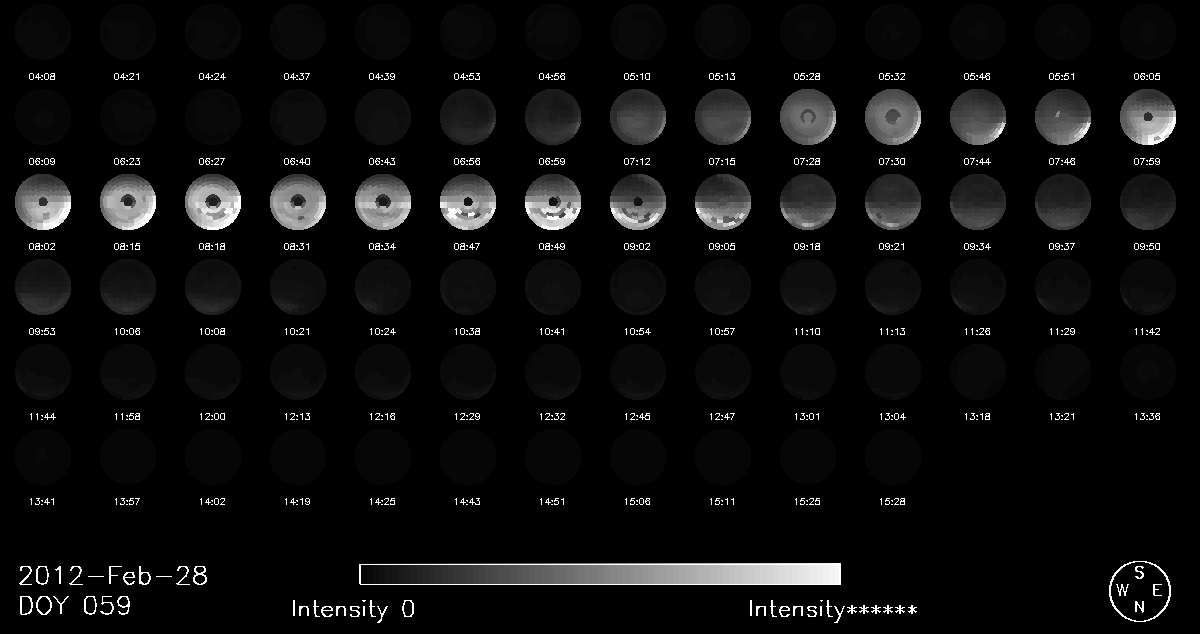Click the 13:36 time label
The height and width of the screenshot is (634, 1200).
(1148, 416)
